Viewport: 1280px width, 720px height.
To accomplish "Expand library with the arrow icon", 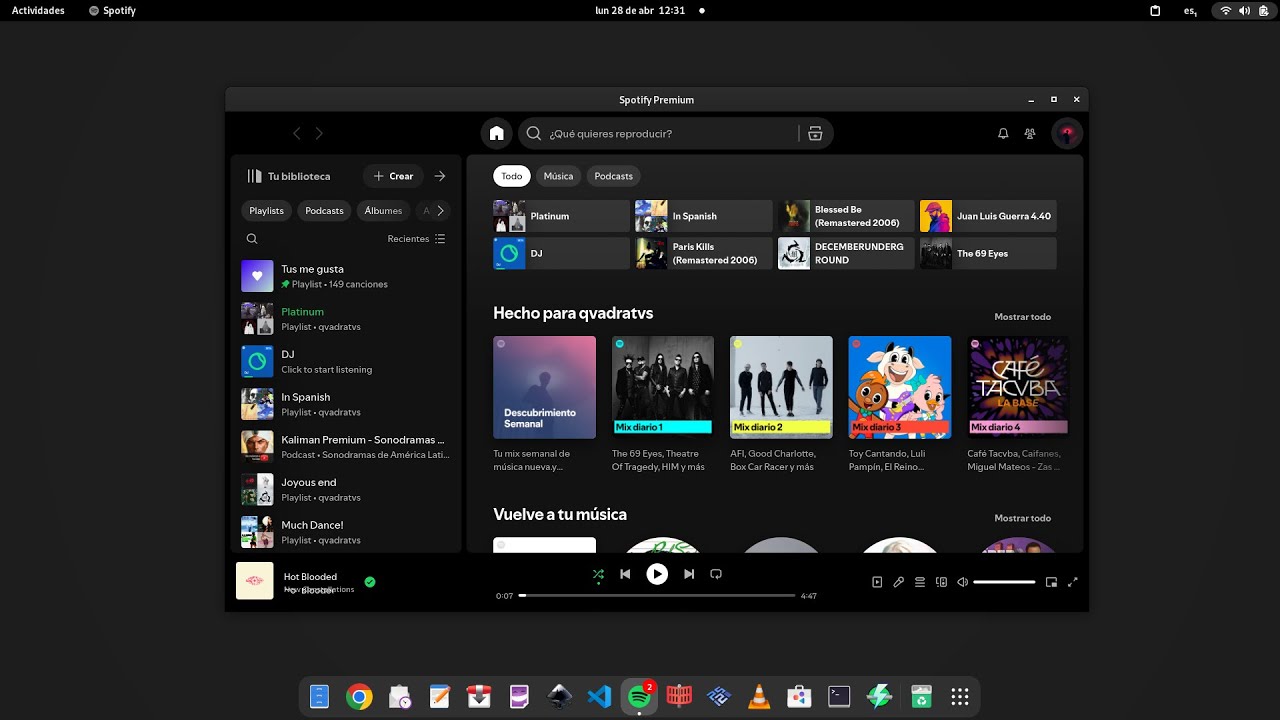I will [439, 176].
